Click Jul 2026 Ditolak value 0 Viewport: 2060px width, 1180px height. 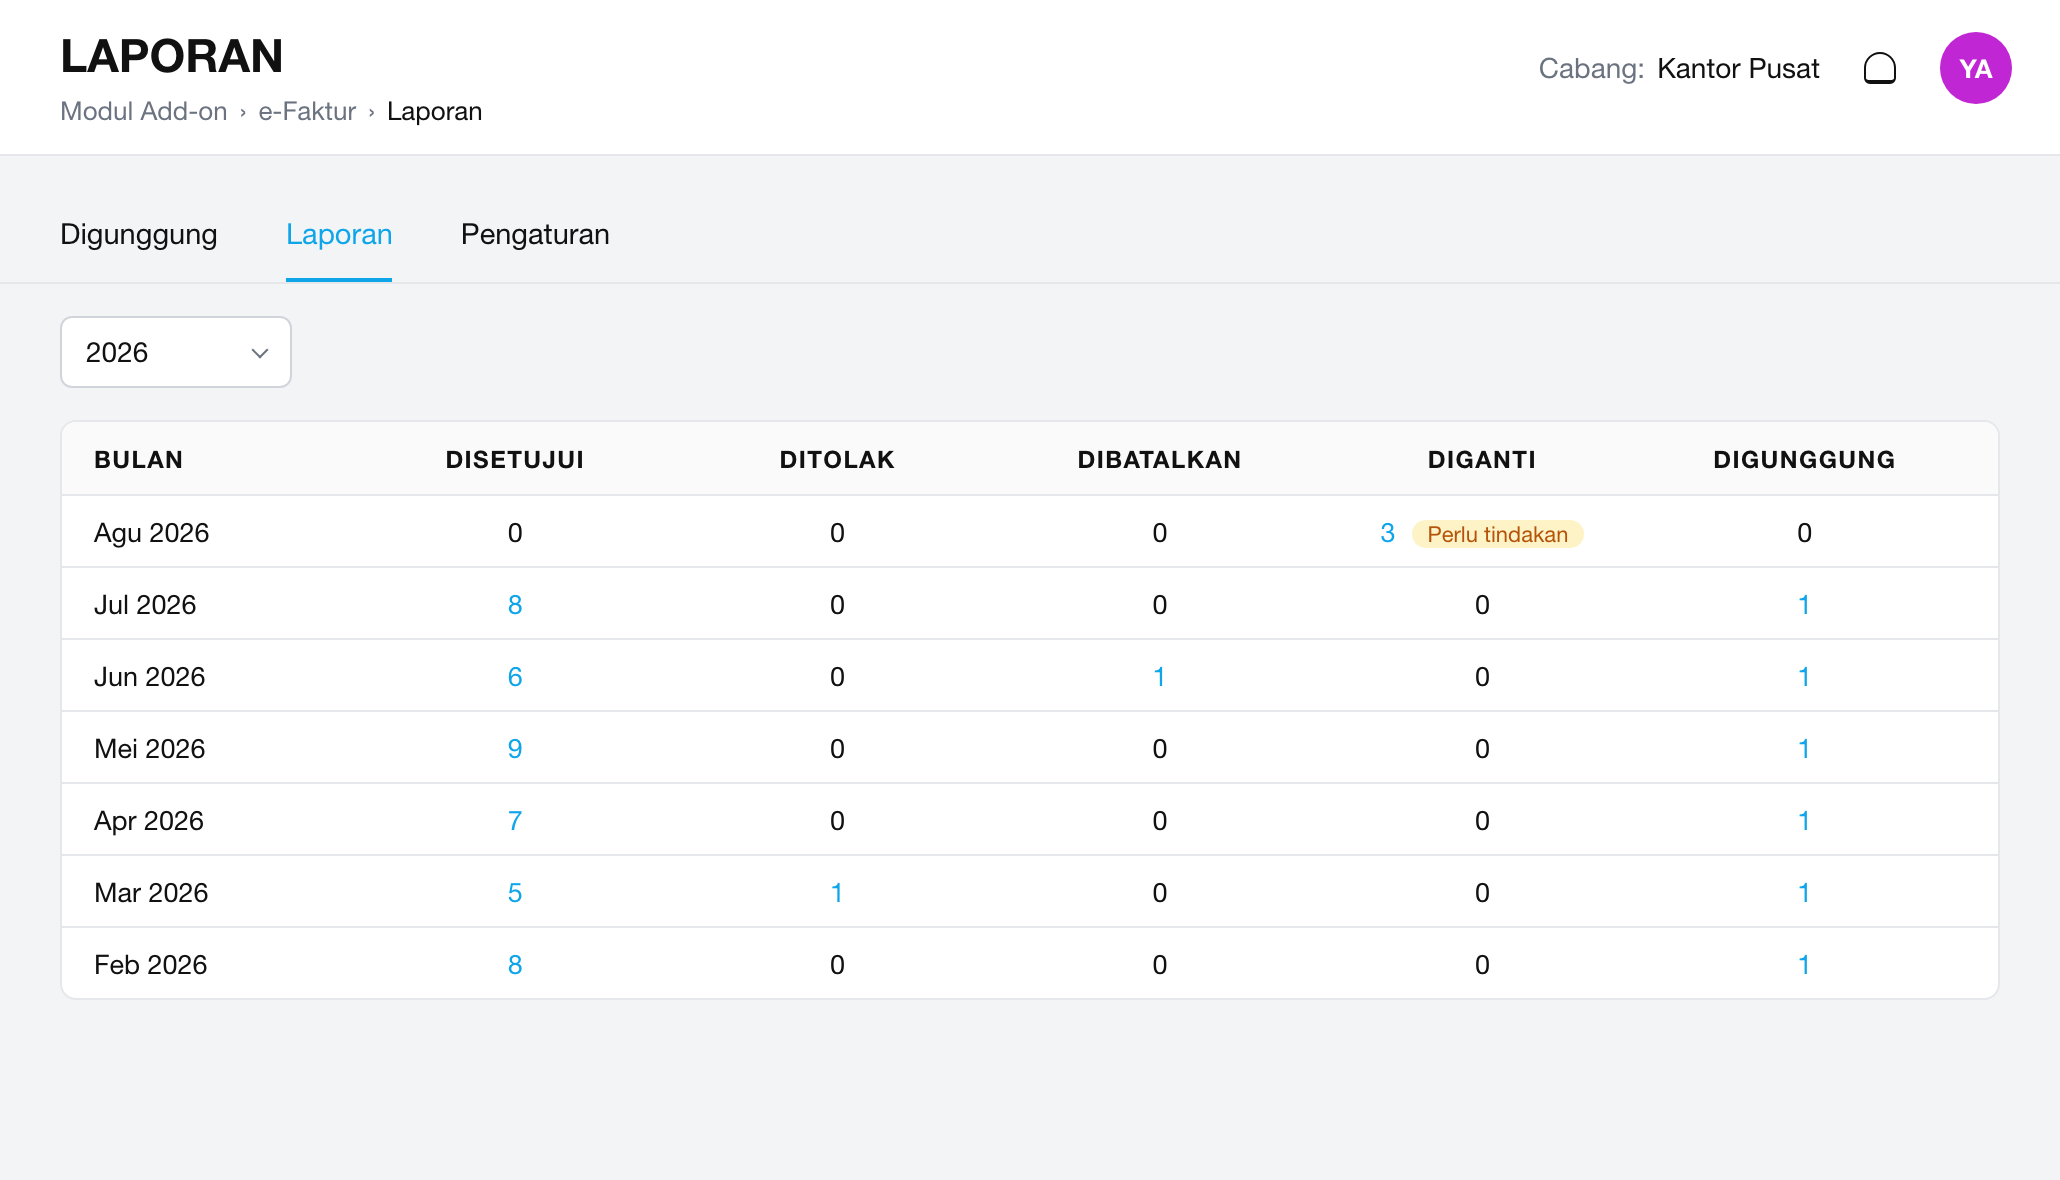(x=837, y=605)
